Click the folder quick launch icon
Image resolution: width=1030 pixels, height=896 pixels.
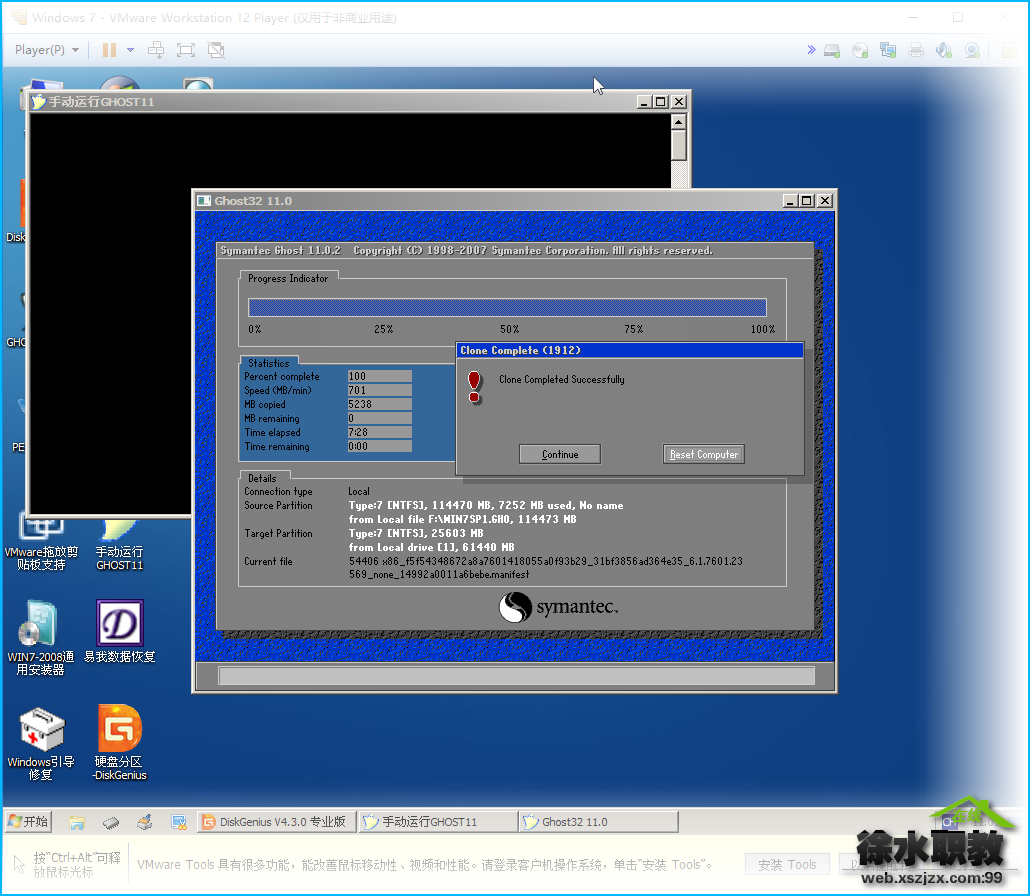pyautogui.click(x=78, y=822)
